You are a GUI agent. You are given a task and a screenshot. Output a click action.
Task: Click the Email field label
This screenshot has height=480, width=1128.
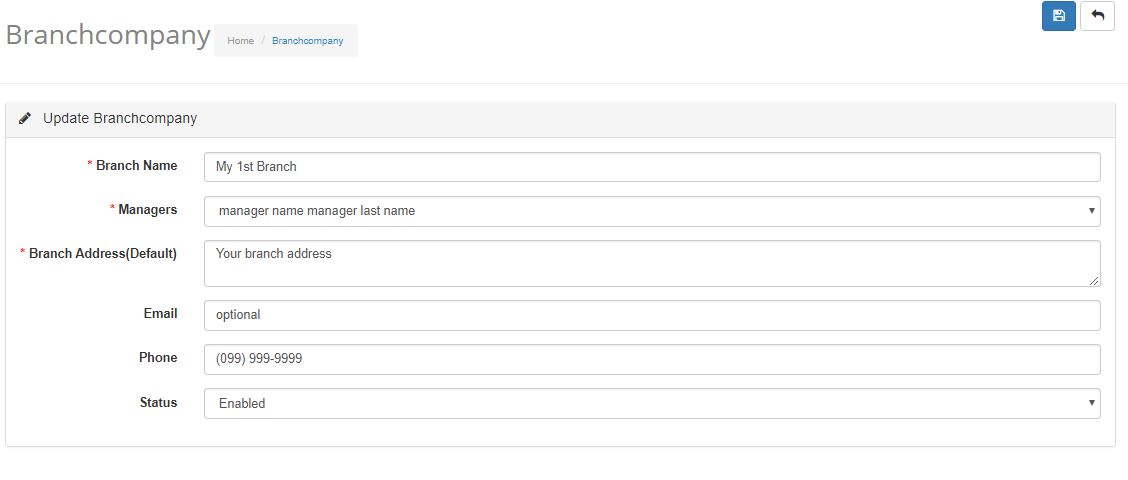click(160, 313)
